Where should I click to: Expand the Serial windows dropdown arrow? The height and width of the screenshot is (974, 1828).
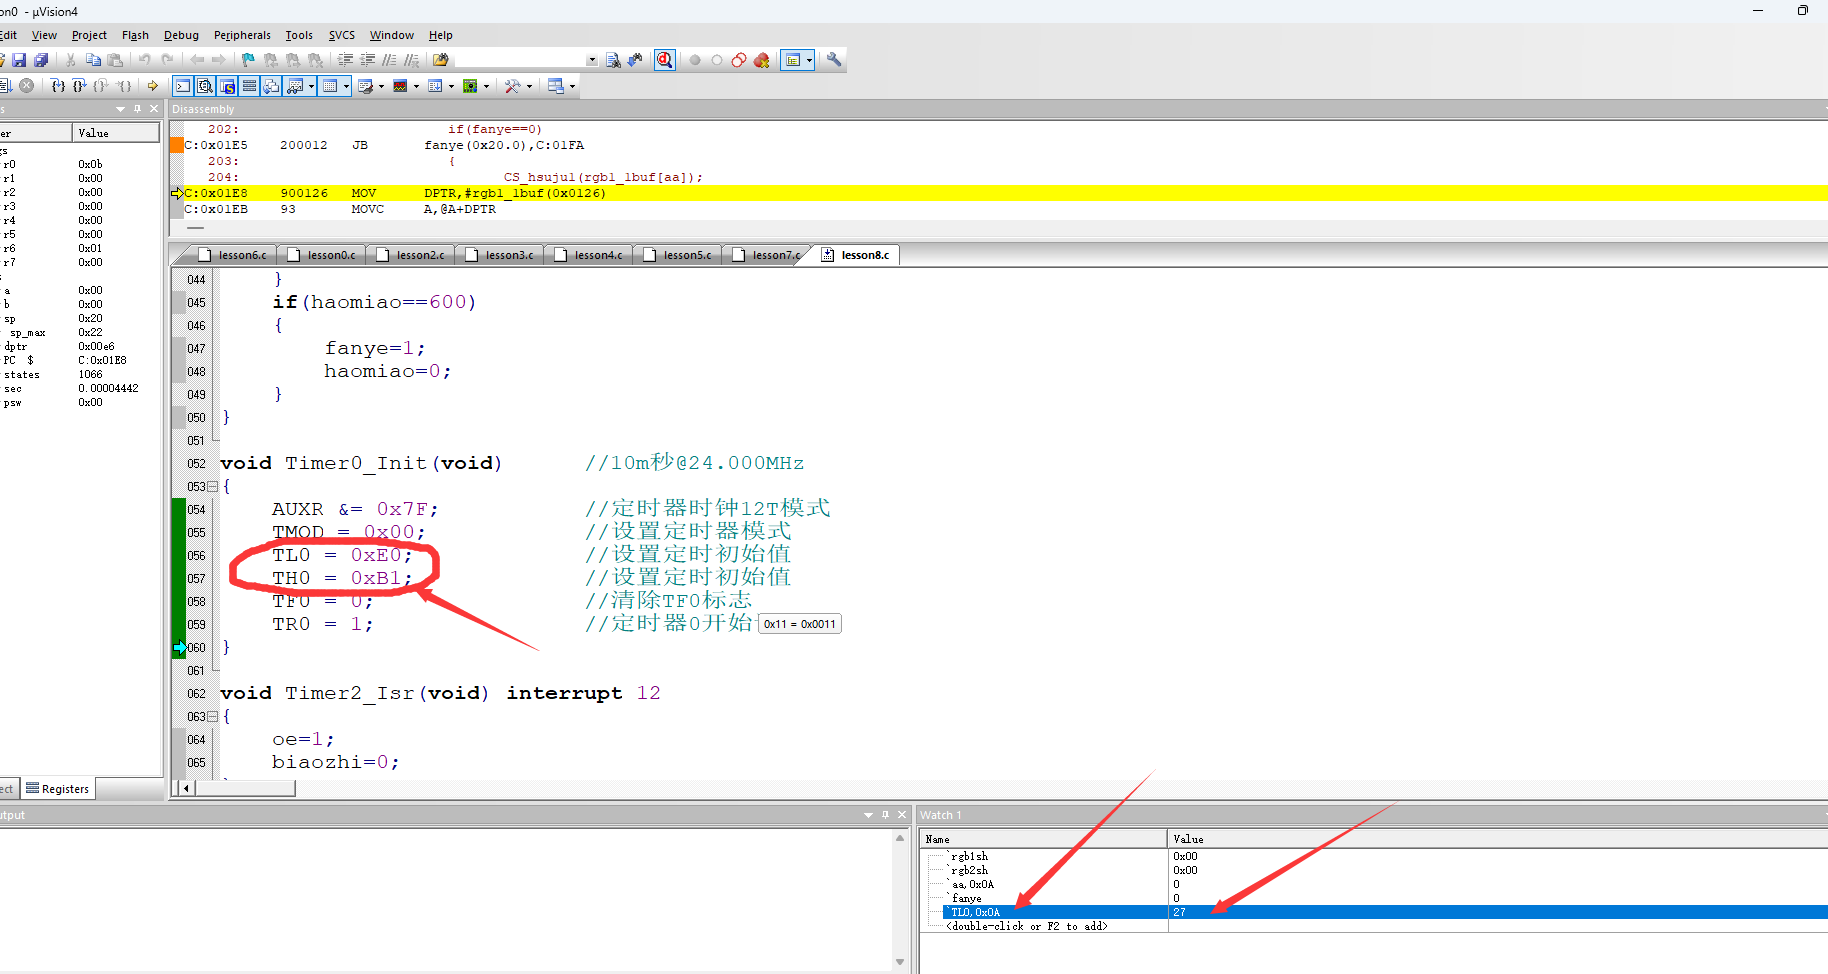pos(381,86)
